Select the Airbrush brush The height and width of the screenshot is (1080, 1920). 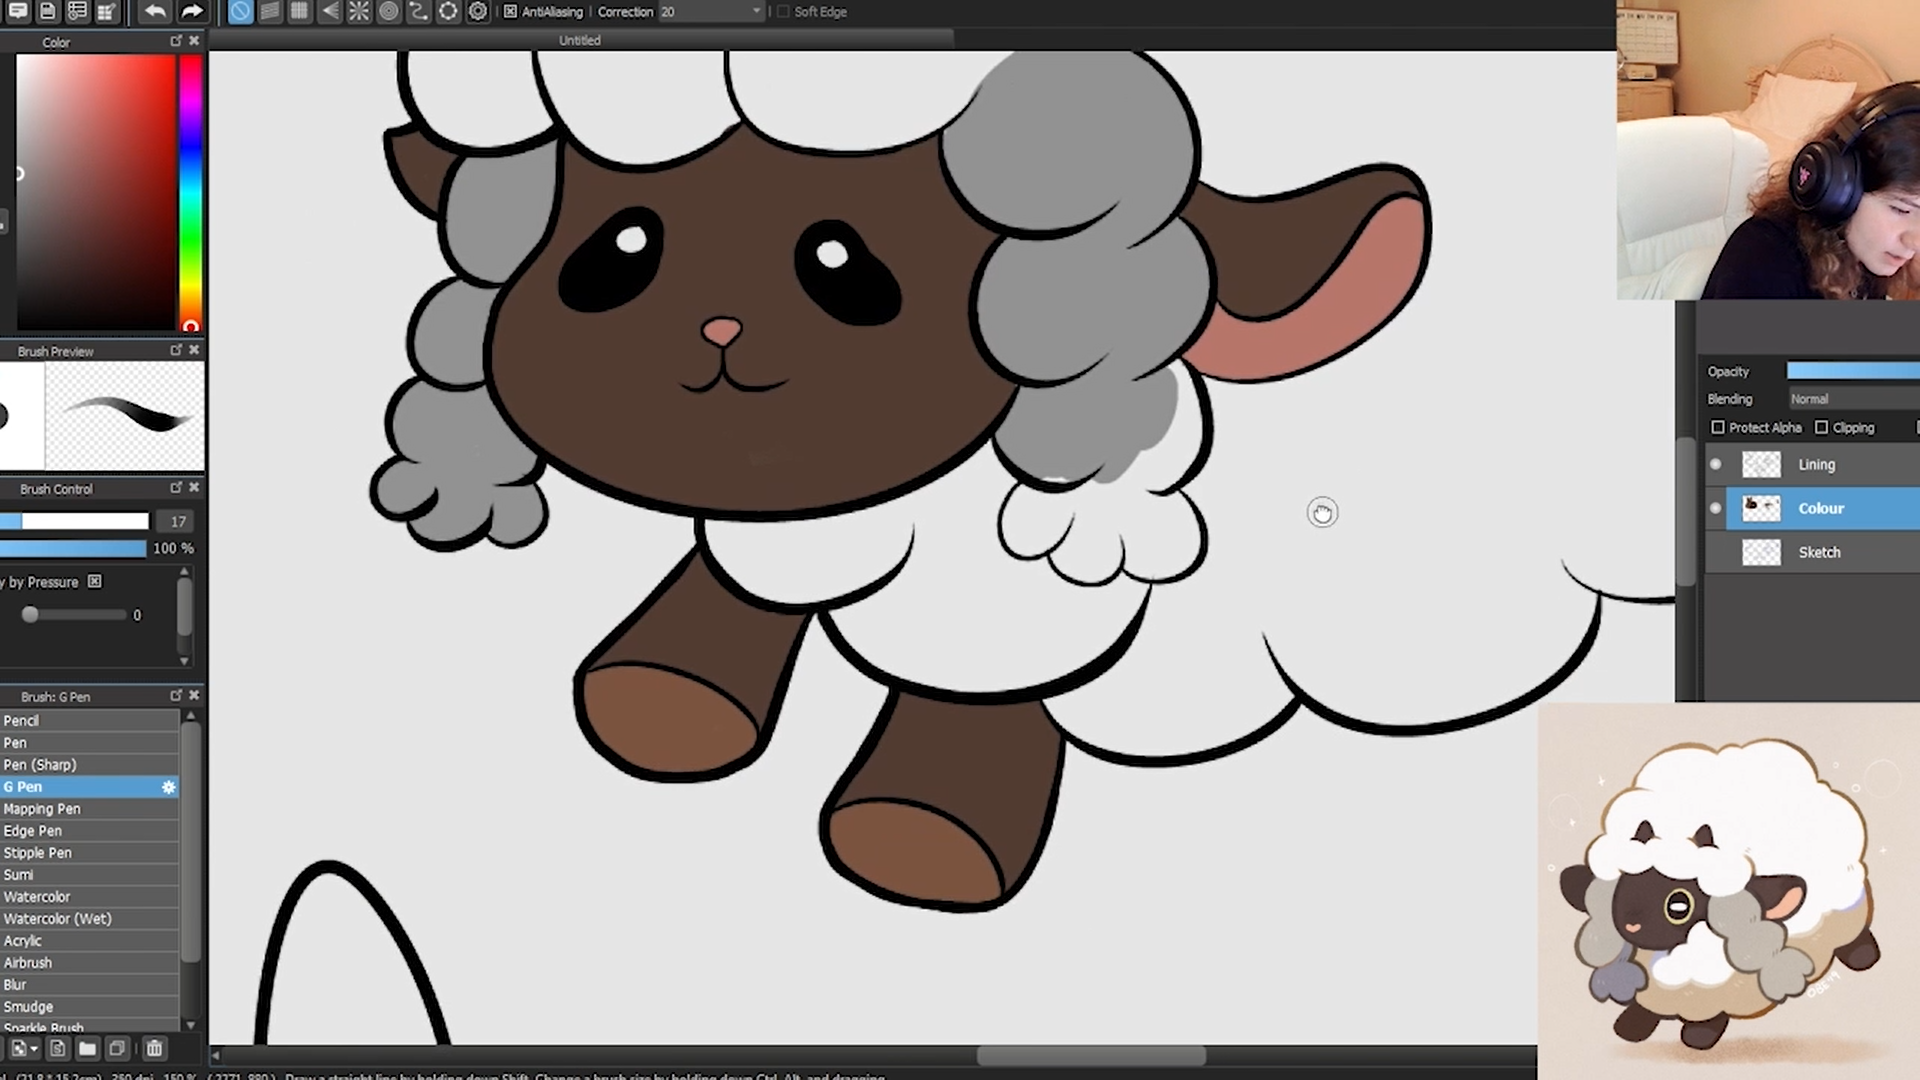point(89,963)
